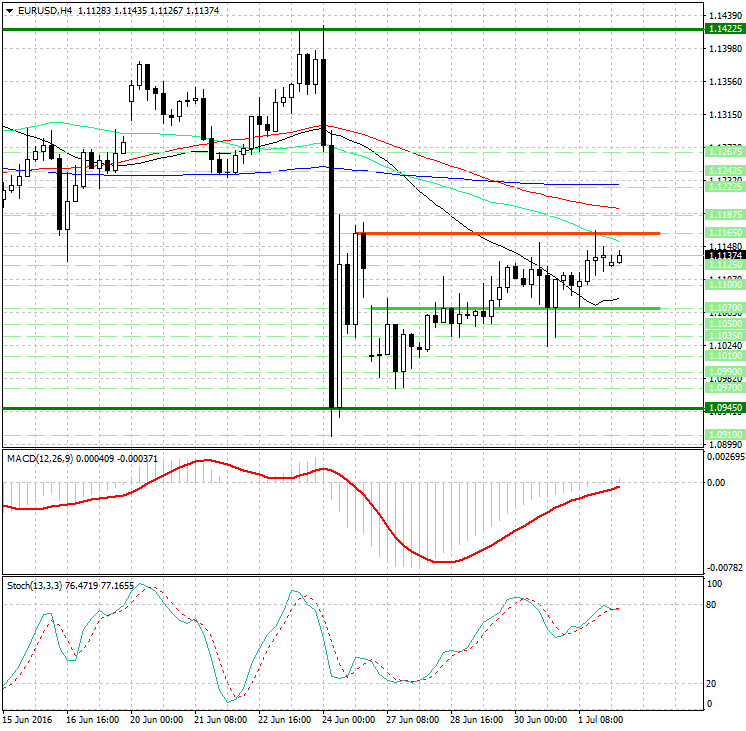Select the 1.10700 level price label

tap(725, 308)
